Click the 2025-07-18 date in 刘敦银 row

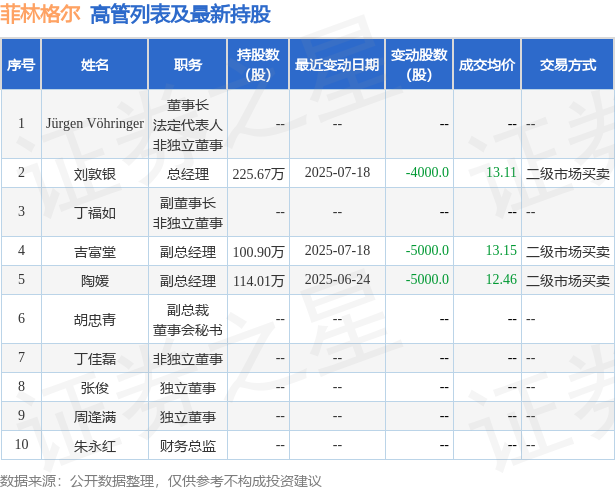tap(337, 172)
